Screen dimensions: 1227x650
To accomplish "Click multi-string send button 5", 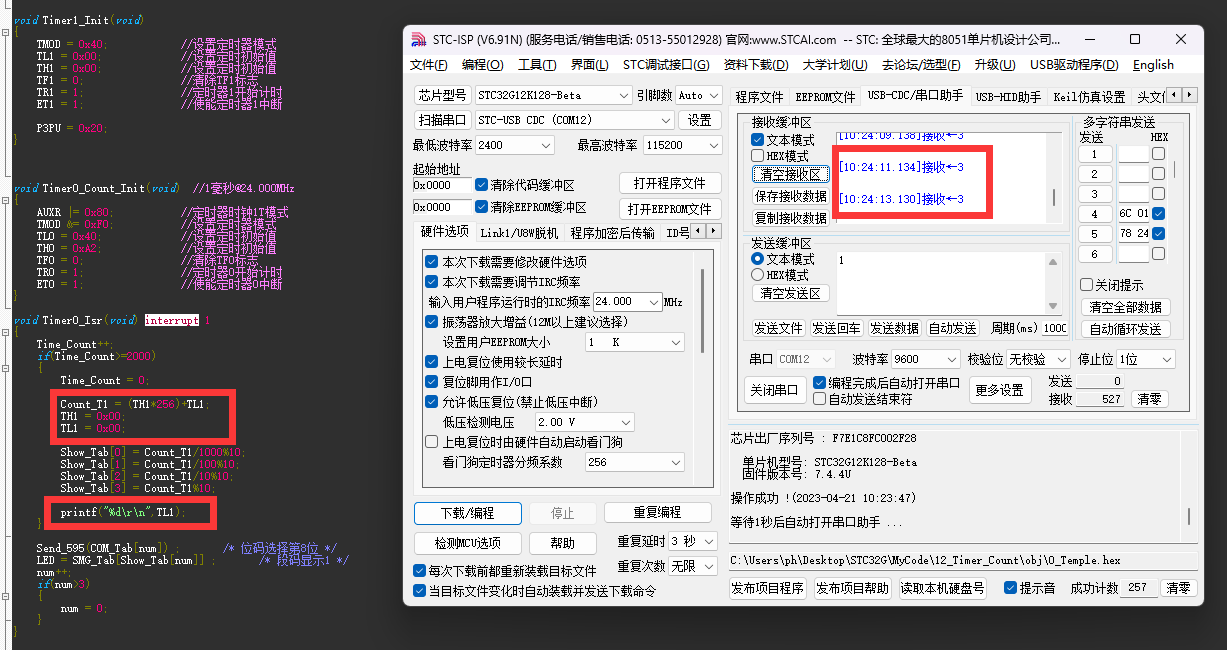I will click(x=1095, y=234).
